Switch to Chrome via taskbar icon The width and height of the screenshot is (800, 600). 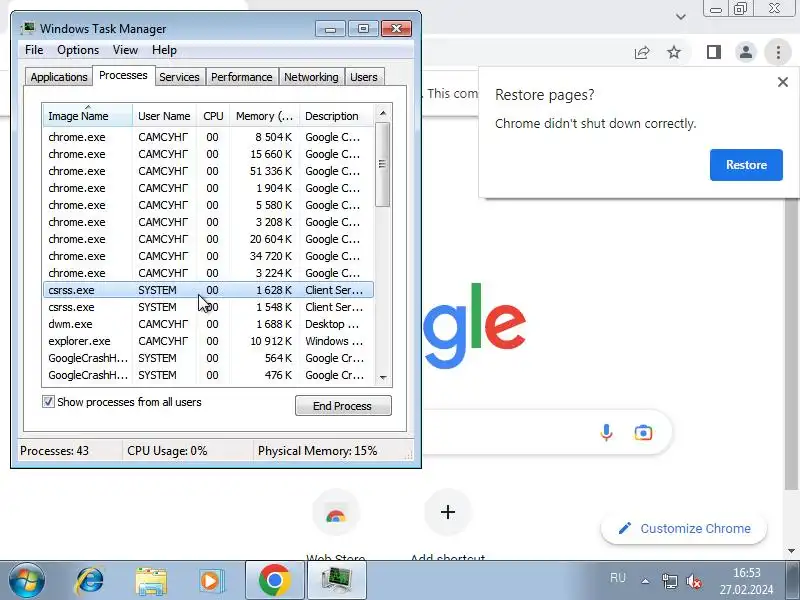(274, 580)
